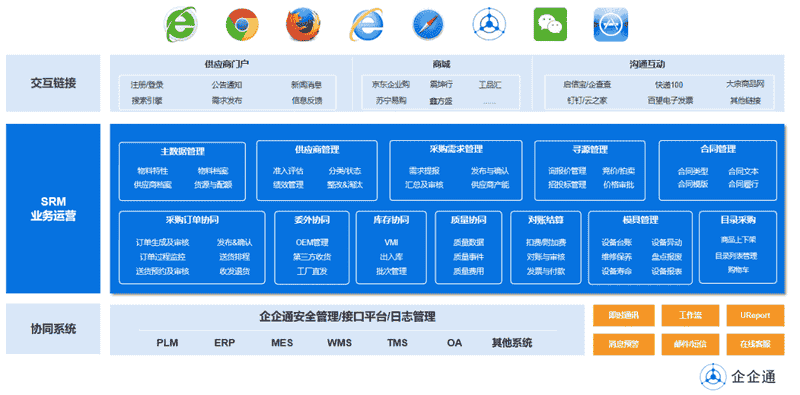The image size is (800, 395).
Task: Click 钉钉/云之家 in communication section
Action: tap(586, 101)
